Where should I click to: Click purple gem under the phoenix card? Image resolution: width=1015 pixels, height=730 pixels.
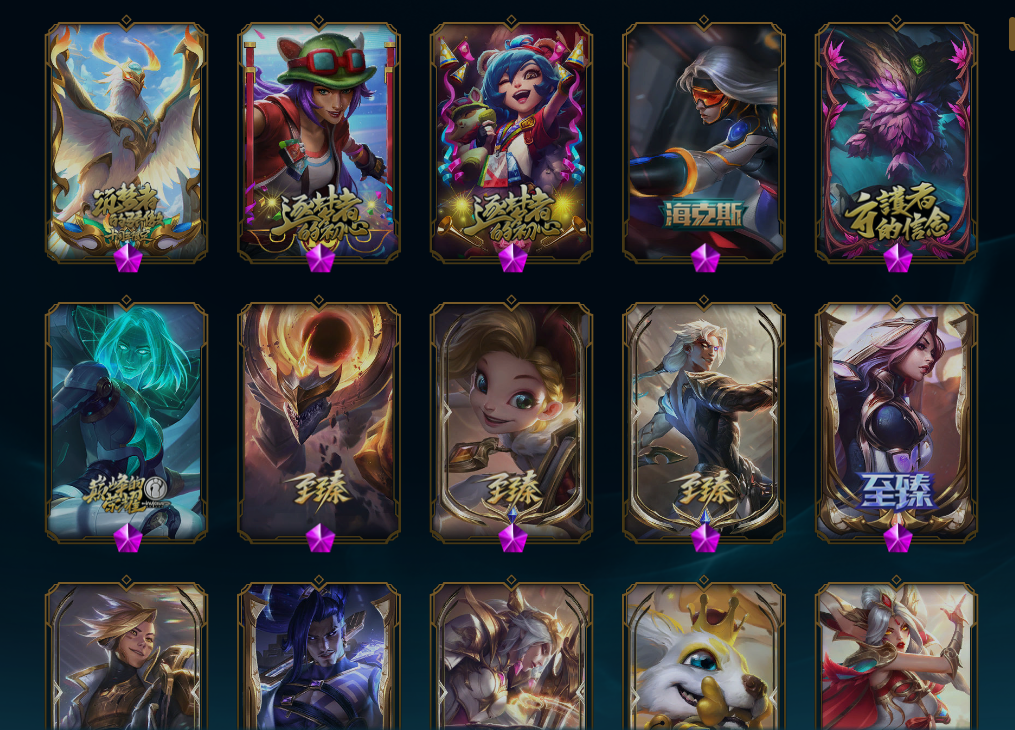(128, 258)
